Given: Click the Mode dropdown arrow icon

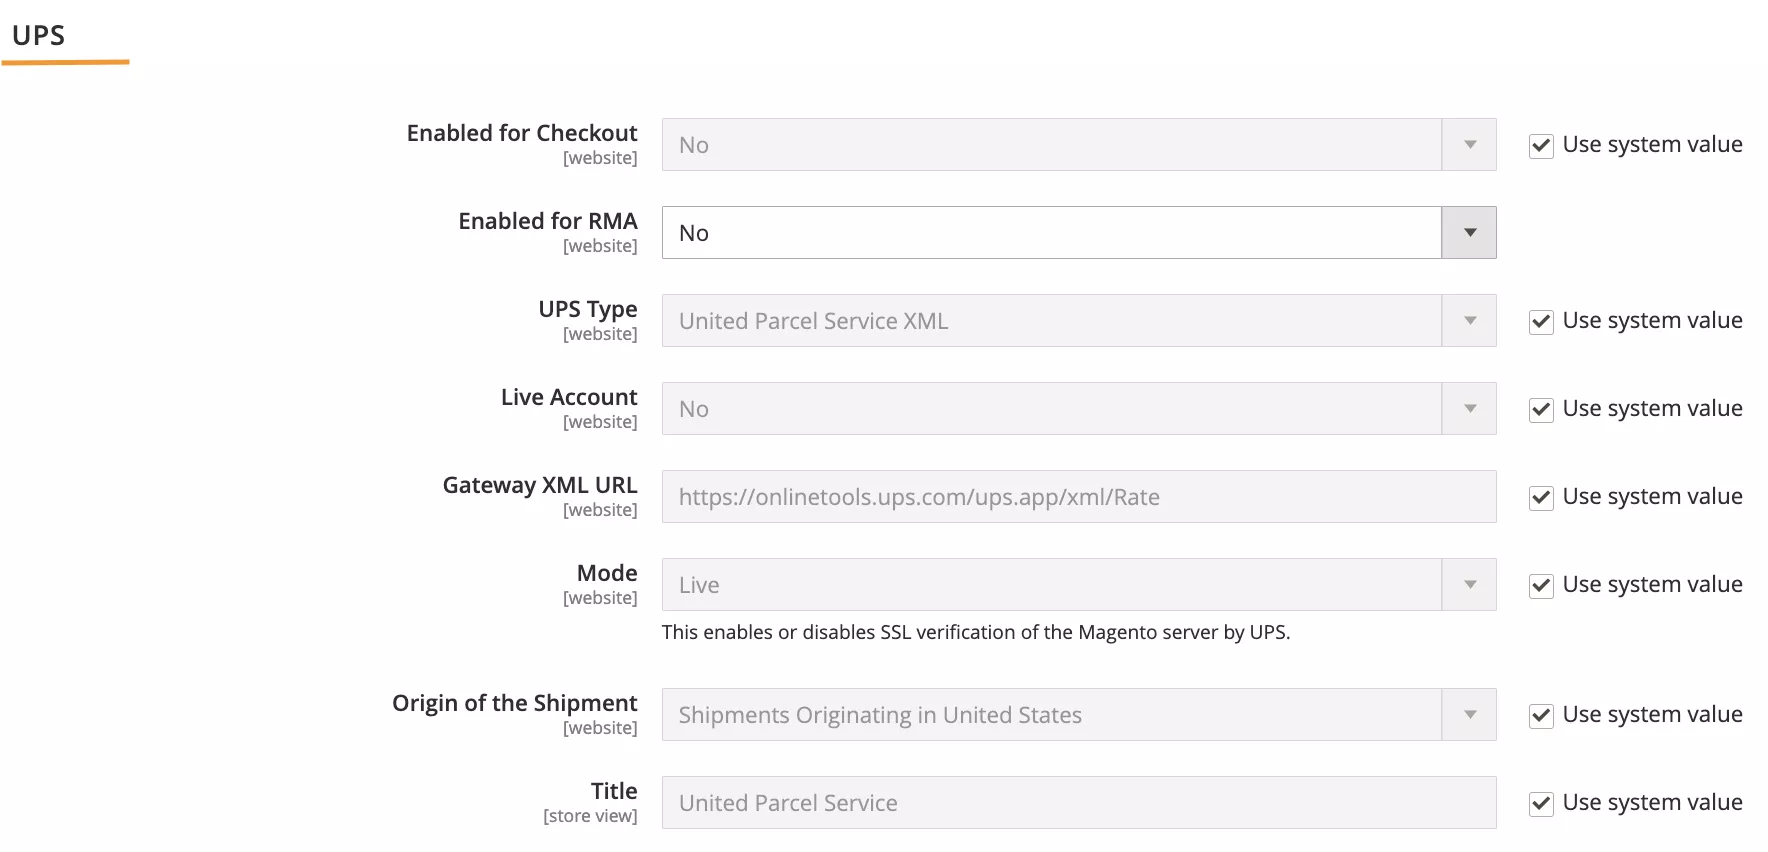Looking at the screenshot, I should click(1469, 585).
